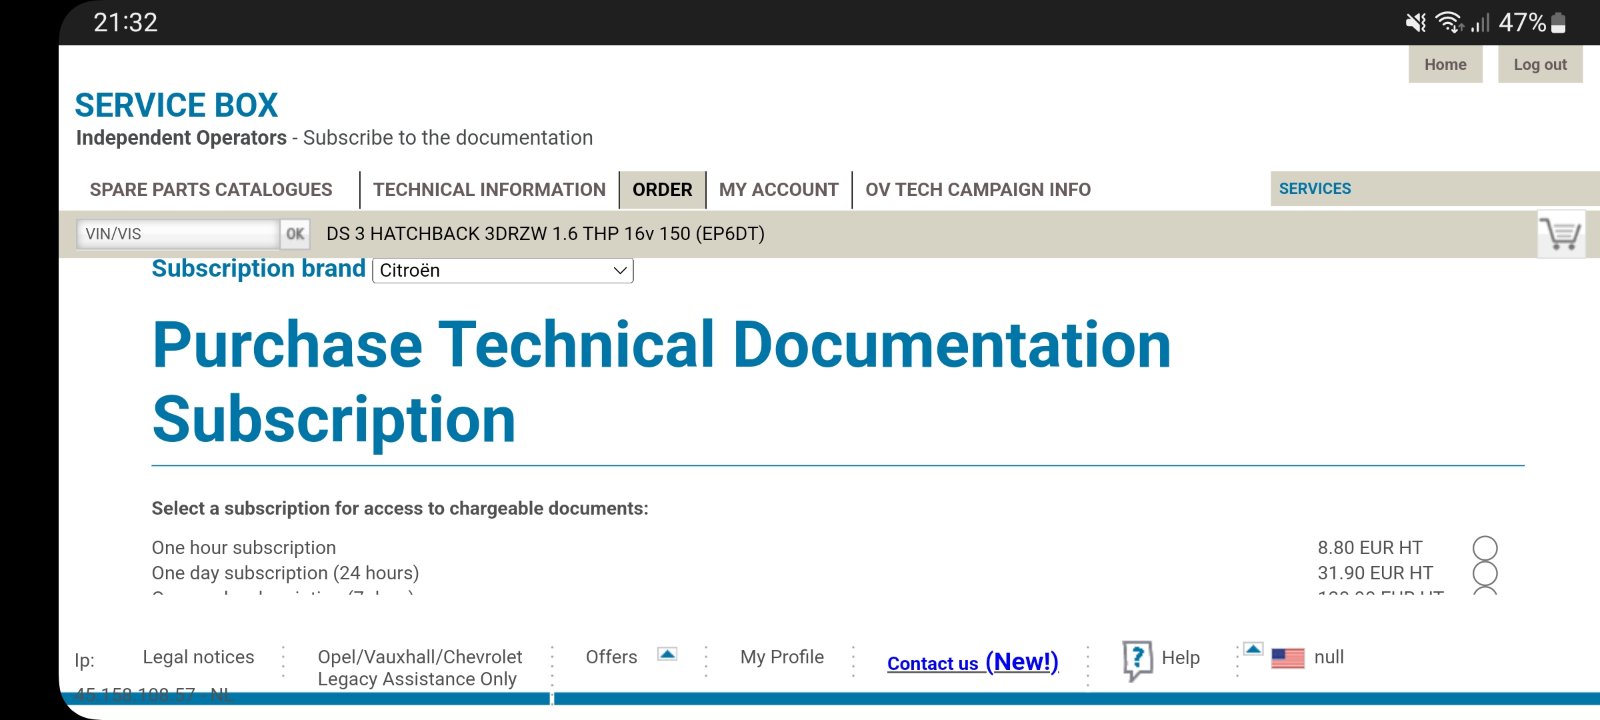Open the Legal notices link
Screen dimensions: 1600x720
pyautogui.click(x=198, y=657)
